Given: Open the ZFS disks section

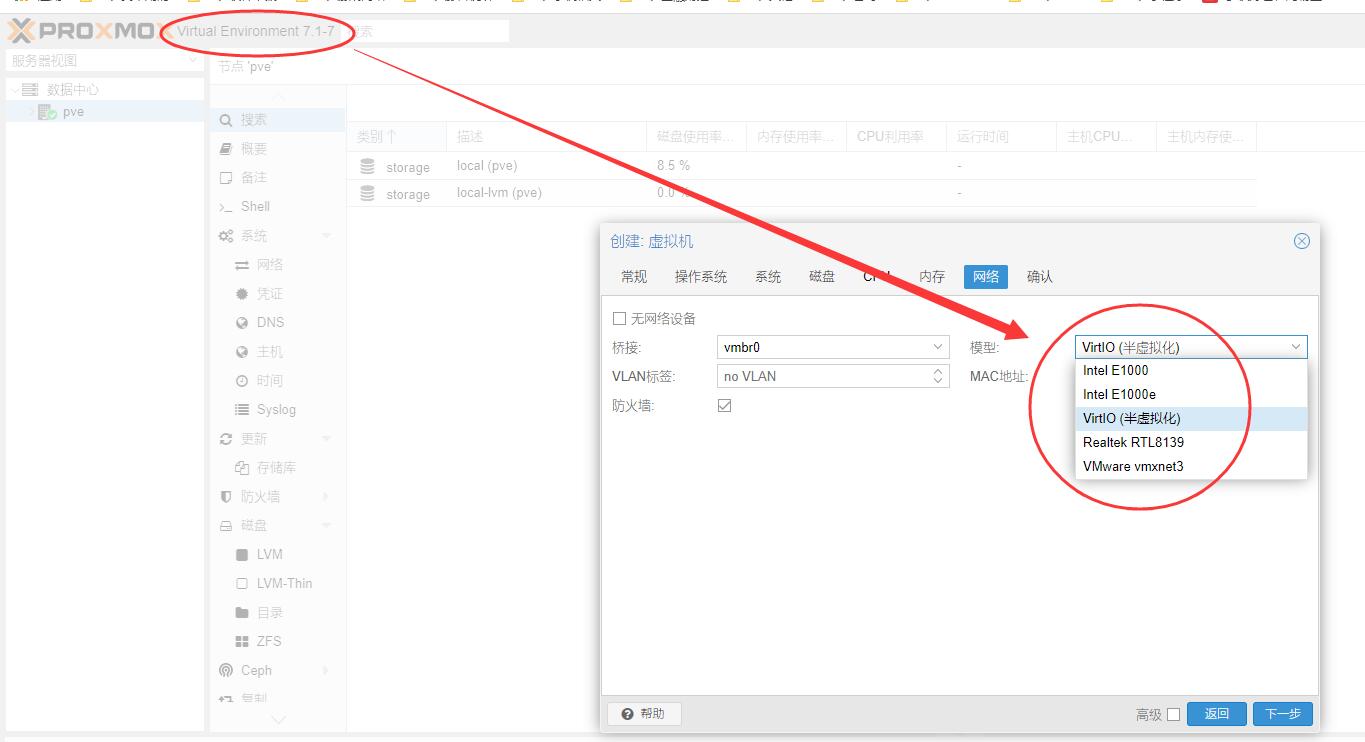Looking at the screenshot, I should pos(268,641).
